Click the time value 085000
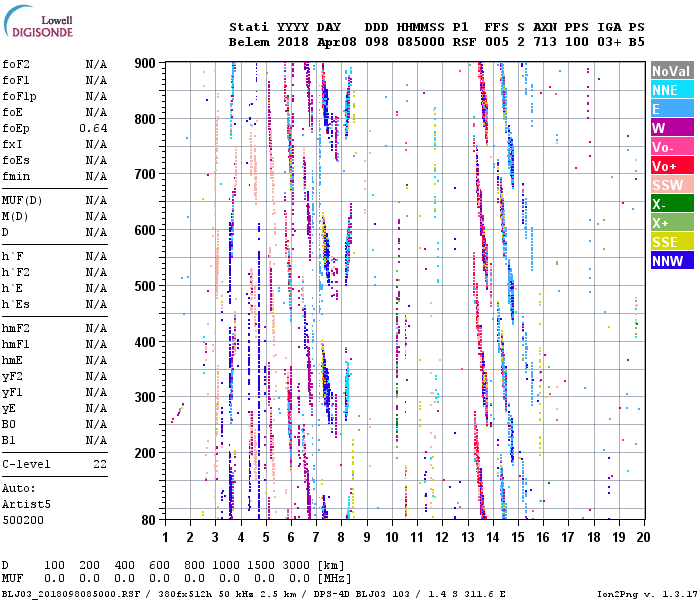This screenshot has width=700, height=600. [421, 42]
